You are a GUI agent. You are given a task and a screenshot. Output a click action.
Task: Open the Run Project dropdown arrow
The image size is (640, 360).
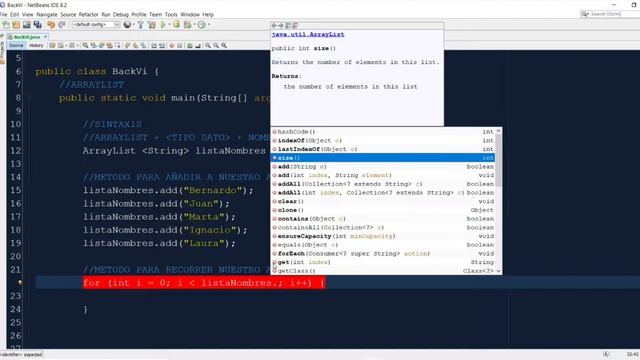coord(169,25)
